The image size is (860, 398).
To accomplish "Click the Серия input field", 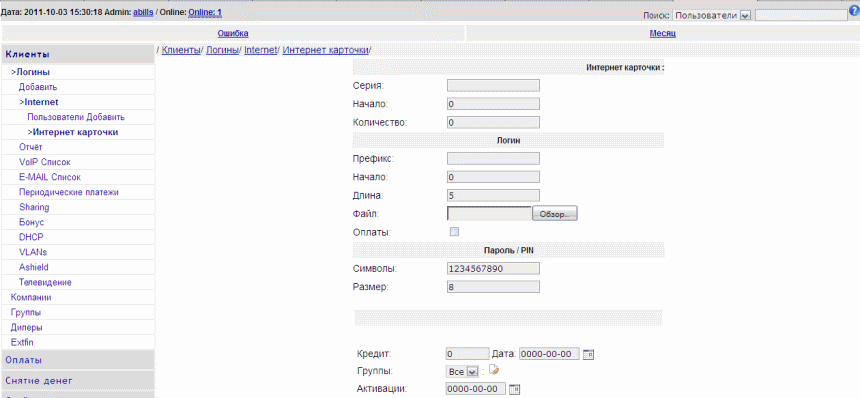I will [x=493, y=85].
